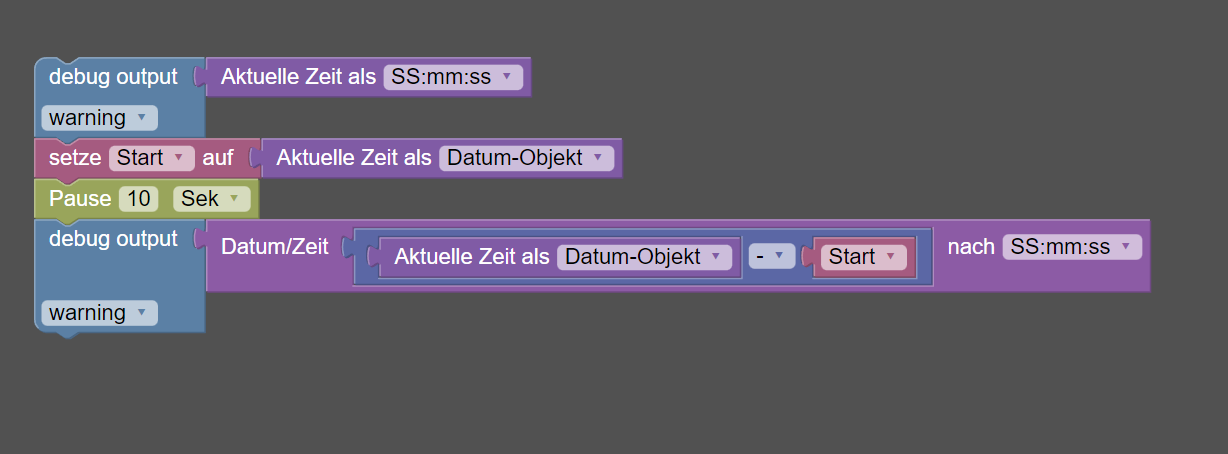Open the minus operator dropdown
Viewport: 1228px width, 454px height.
point(771,257)
